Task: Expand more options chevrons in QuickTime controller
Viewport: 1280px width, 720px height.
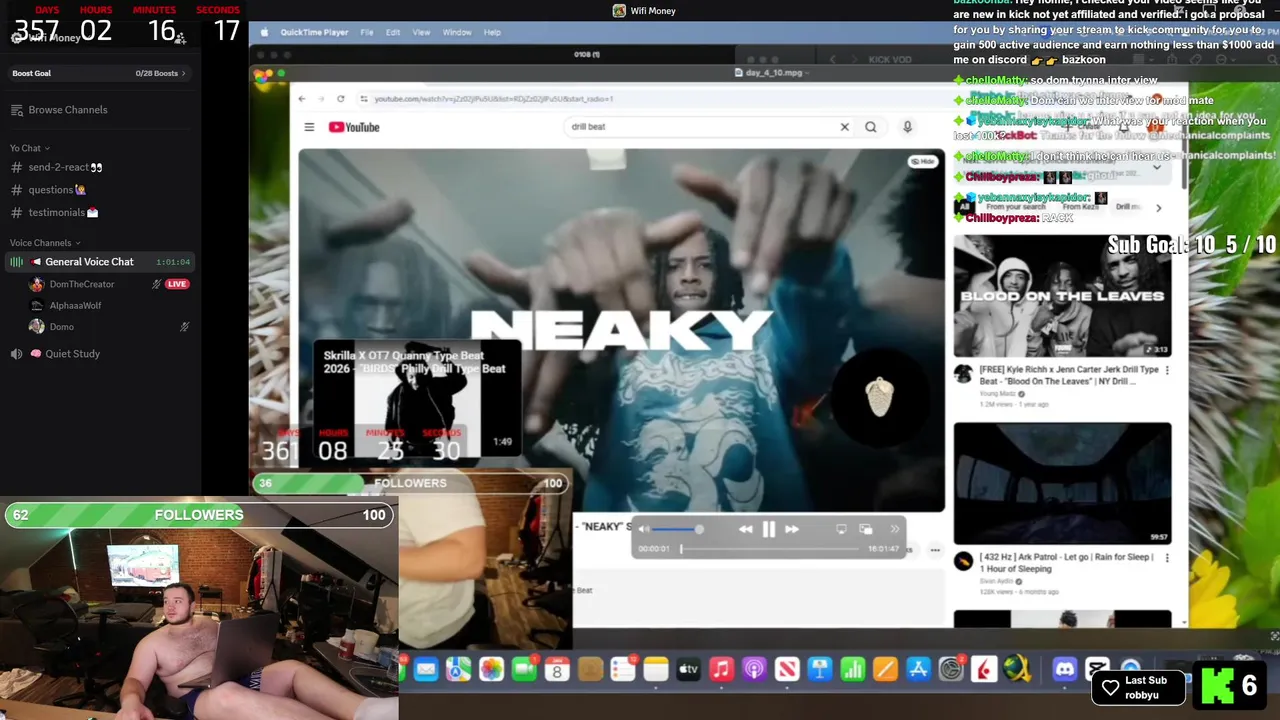Action: tap(894, 530)
